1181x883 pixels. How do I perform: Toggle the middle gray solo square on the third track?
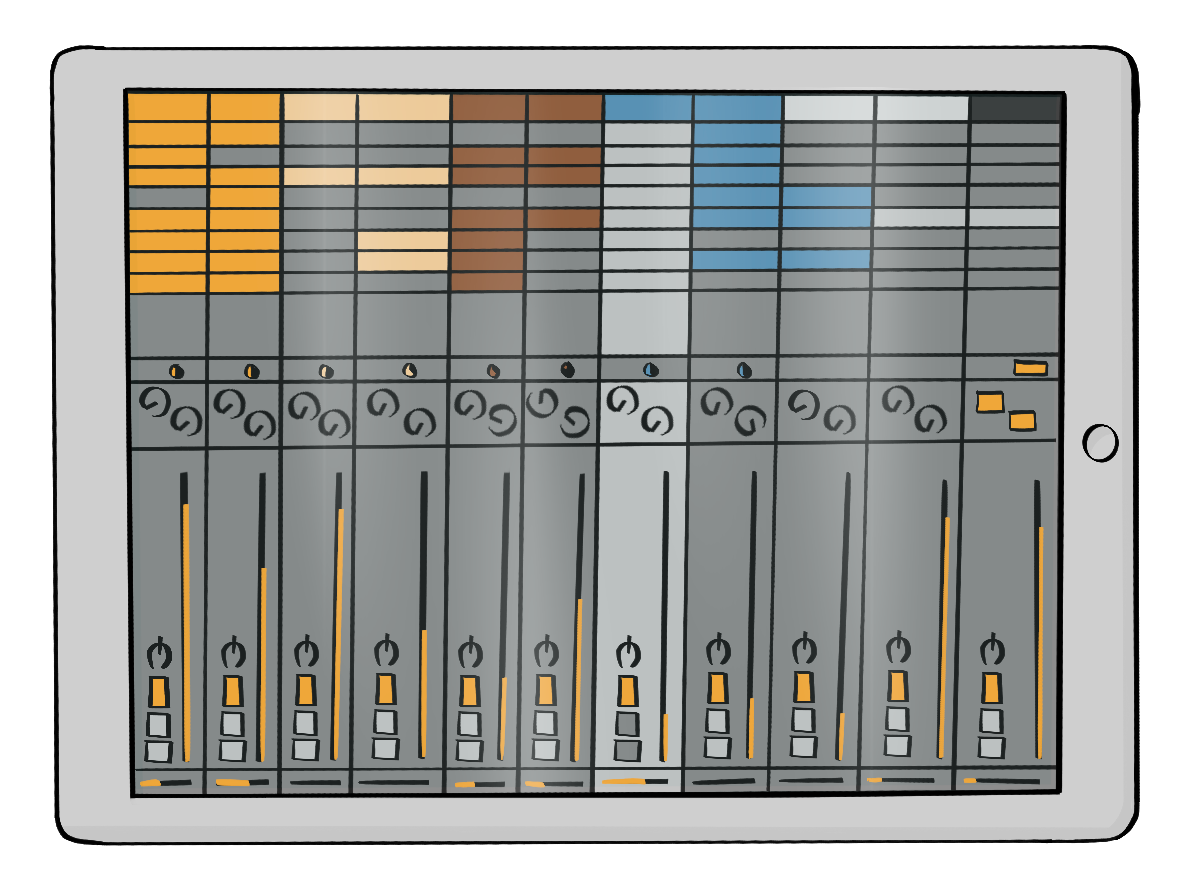point(305,723)
